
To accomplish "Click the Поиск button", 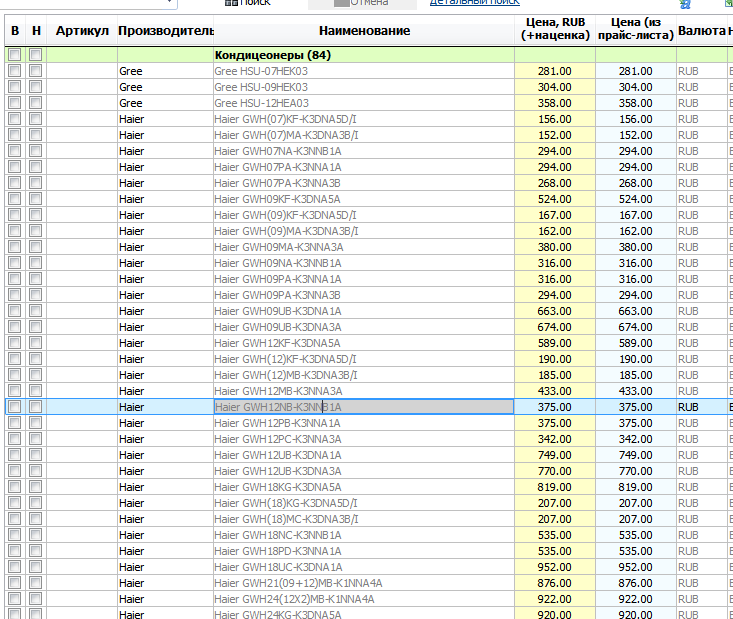I will (x=248, y=3).
